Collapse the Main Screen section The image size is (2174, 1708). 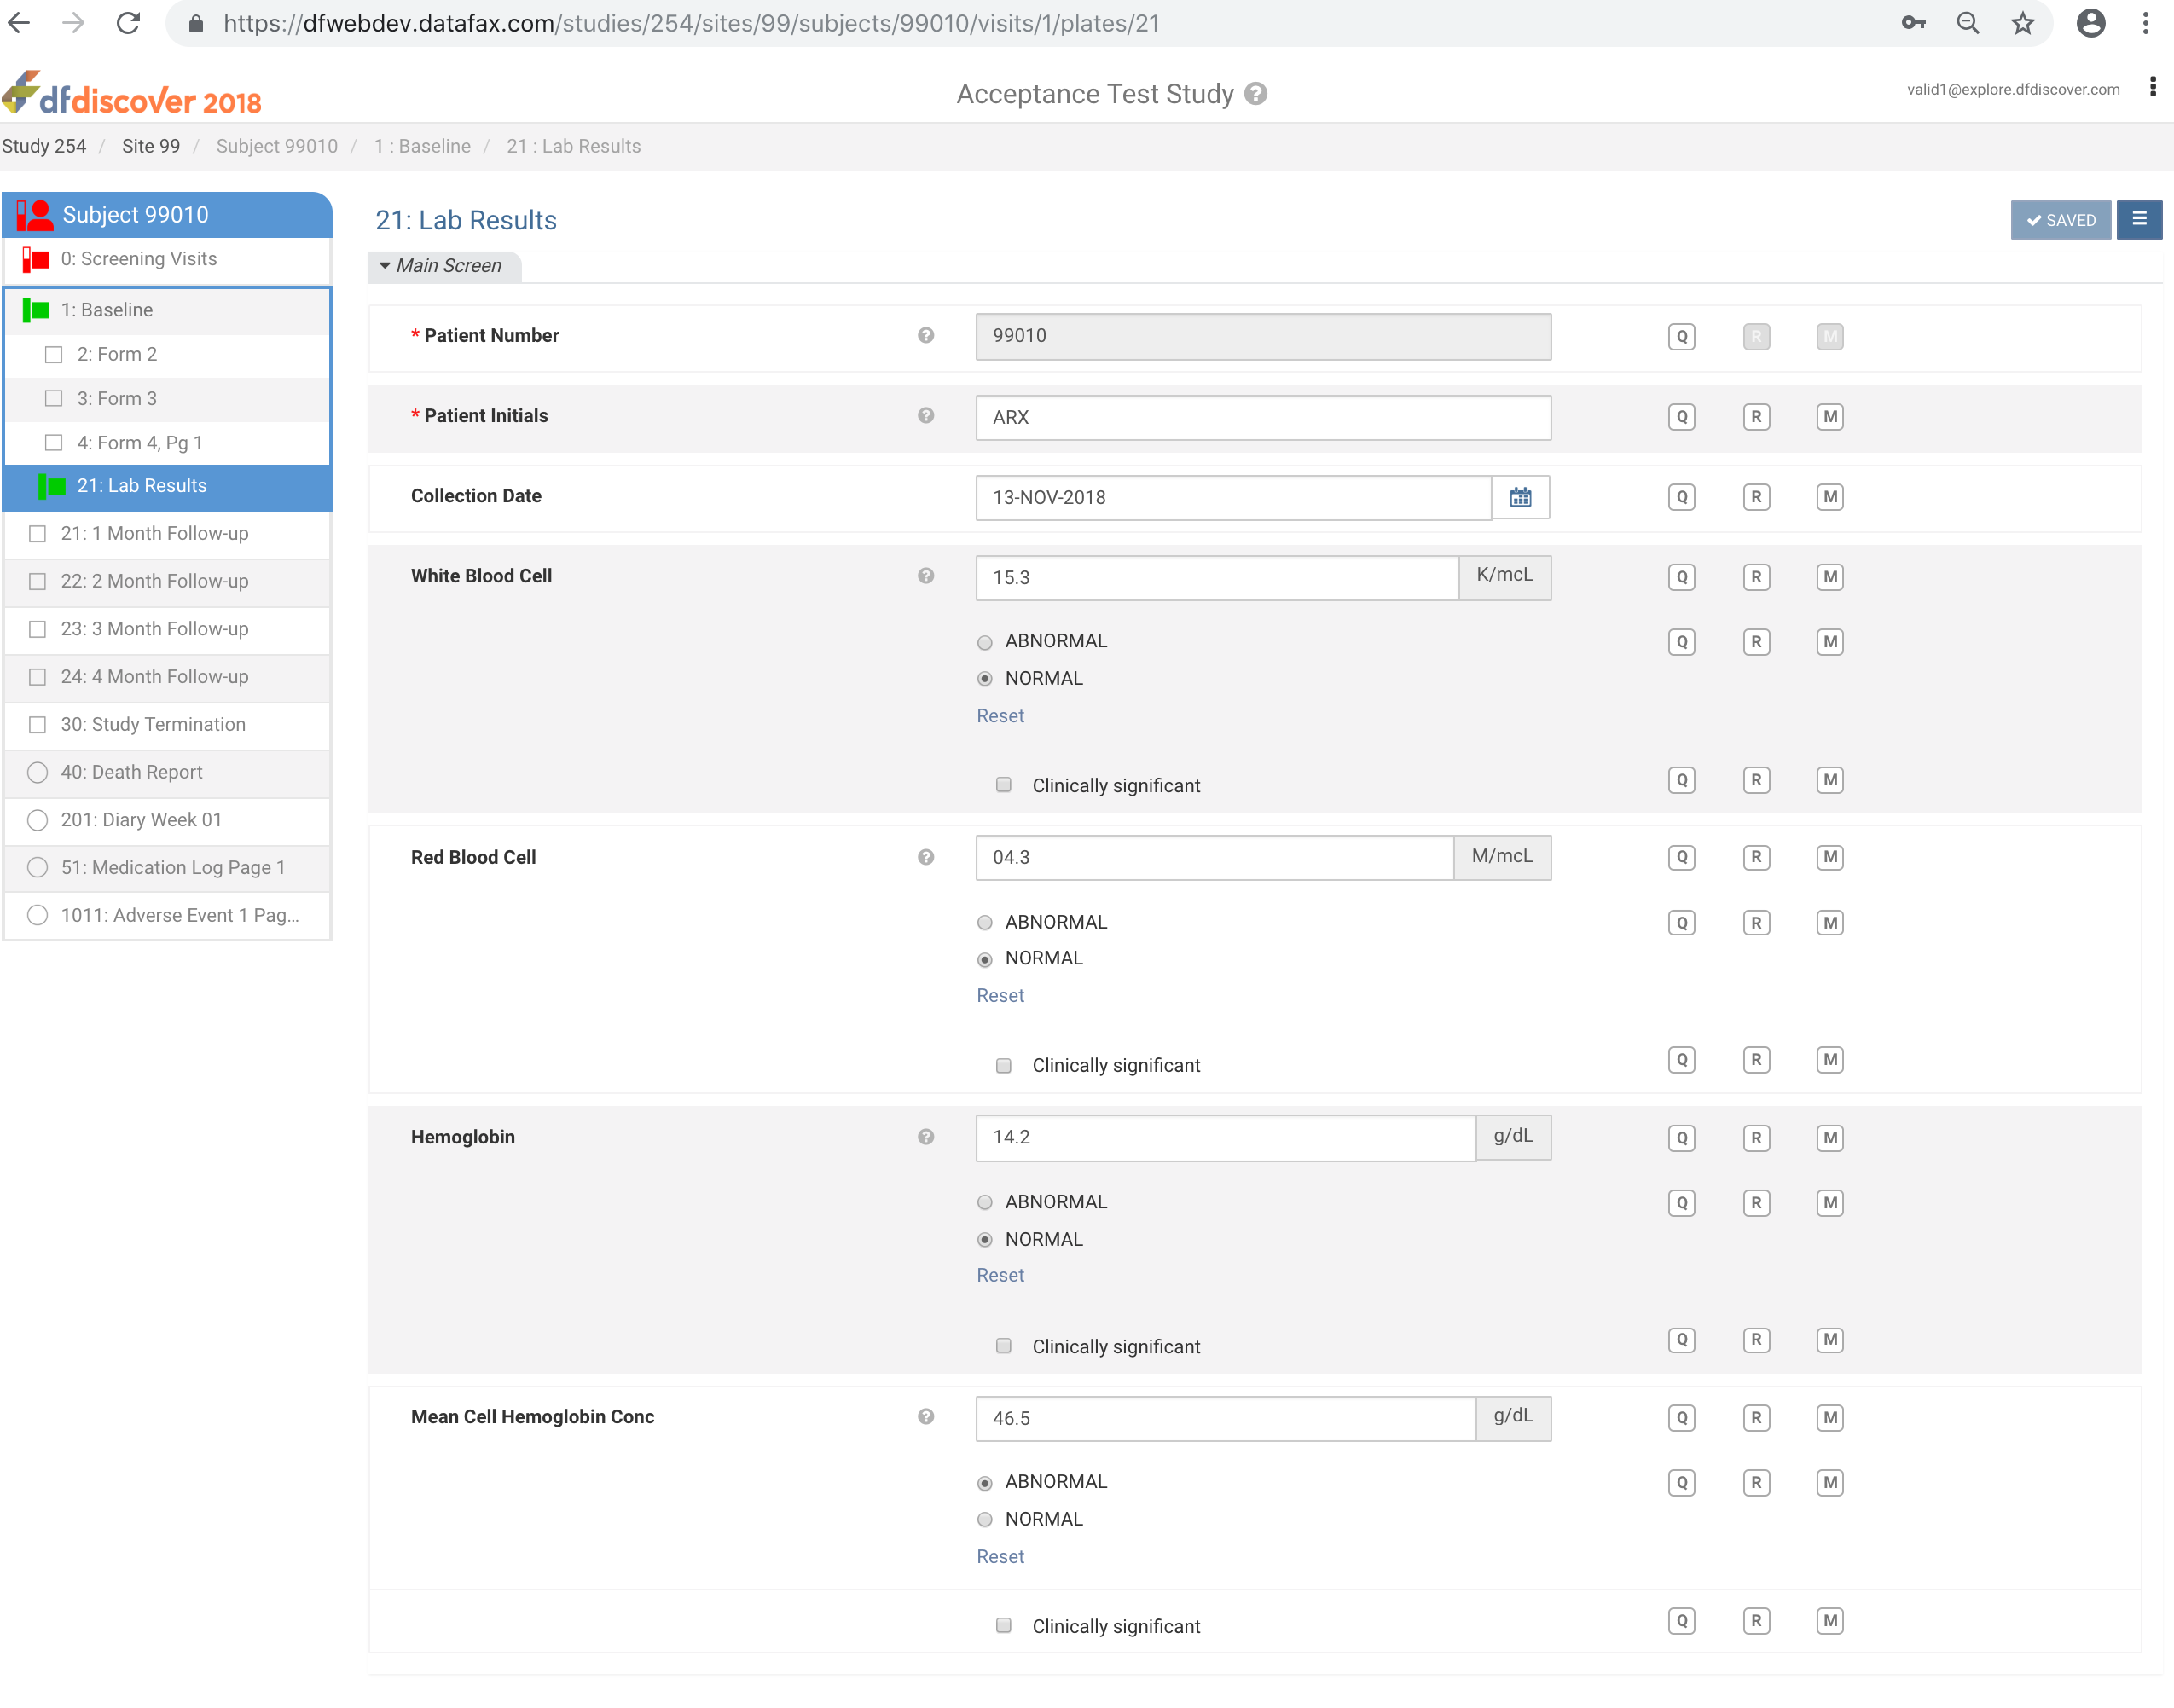(x=442, y=266)
